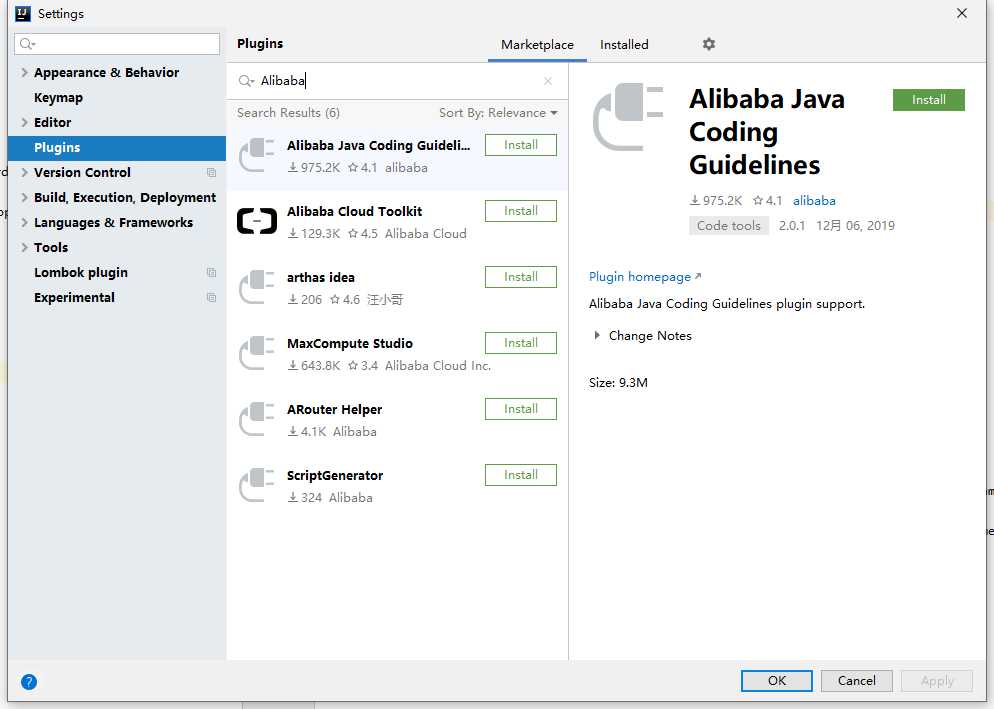The height and width of the screenshot is (709, 994).
Task: Install Alibaba Java Coding Guidelines from list
Action: 520,145
